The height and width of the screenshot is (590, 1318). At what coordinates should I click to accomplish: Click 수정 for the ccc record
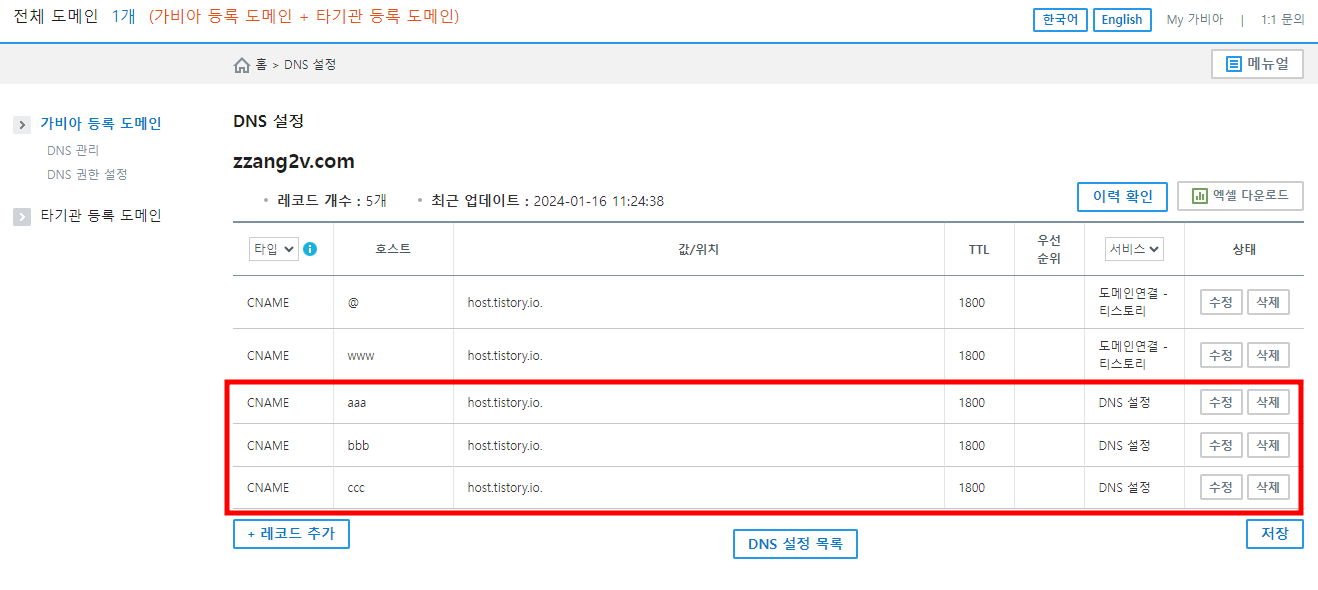click(1221, 487)
